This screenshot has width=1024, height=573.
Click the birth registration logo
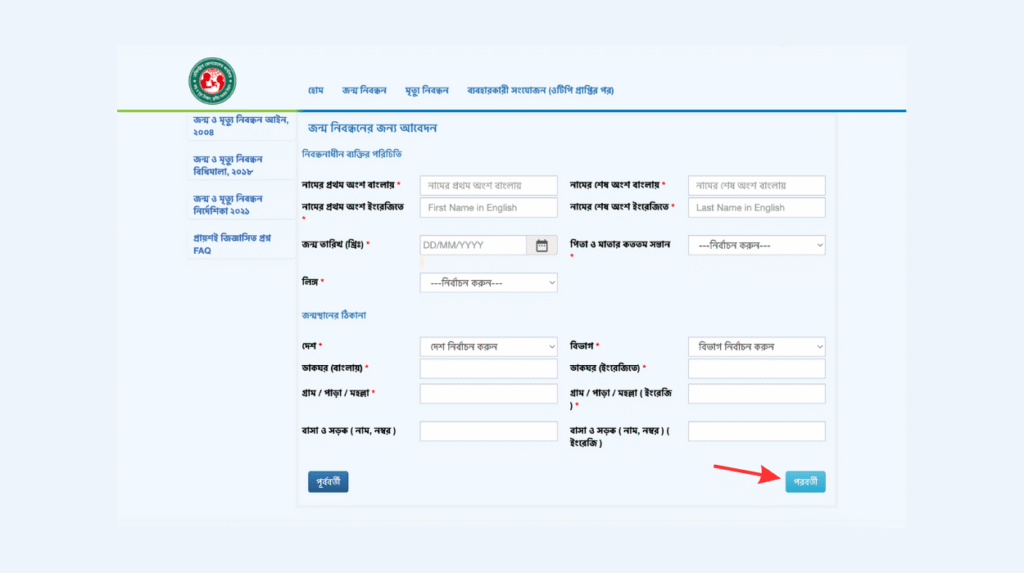[212, 82]
